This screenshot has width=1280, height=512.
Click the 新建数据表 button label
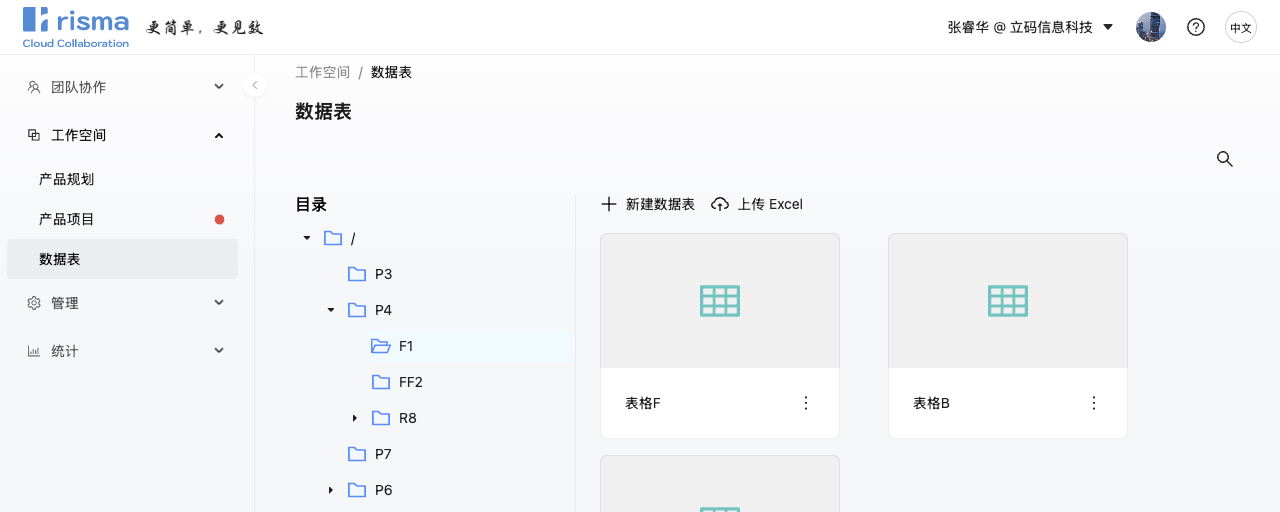660,204
